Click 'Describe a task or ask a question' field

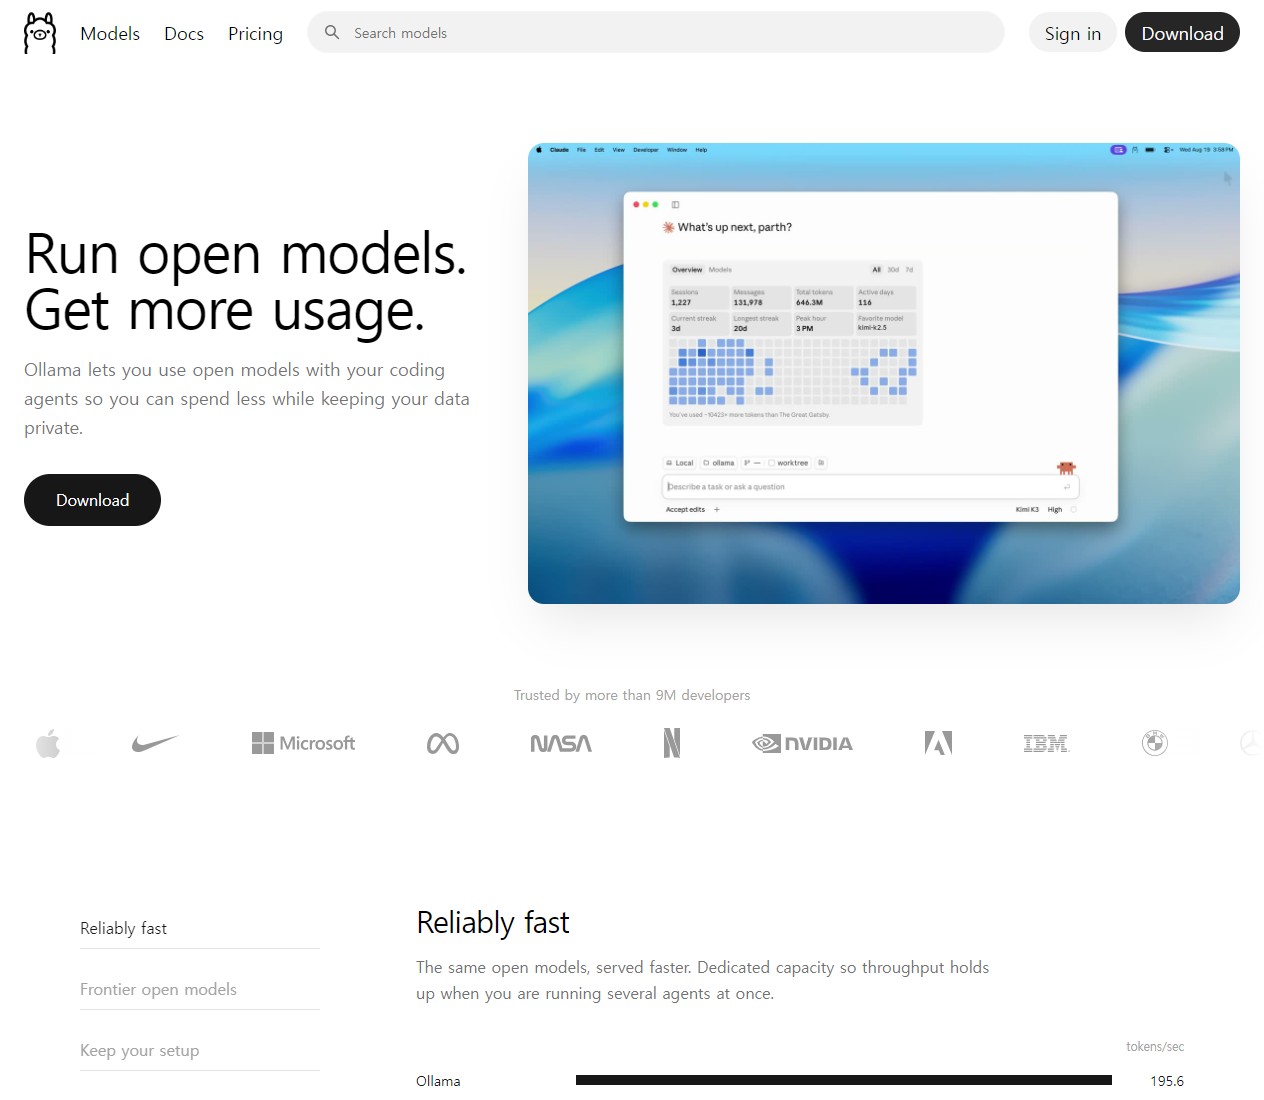(x=870, y=486)
